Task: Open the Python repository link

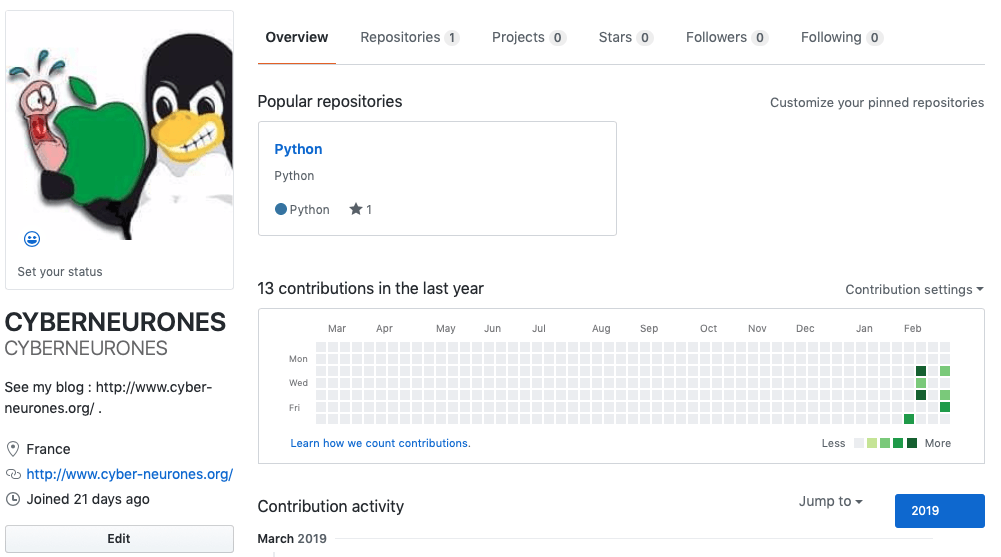Action: 298,149
